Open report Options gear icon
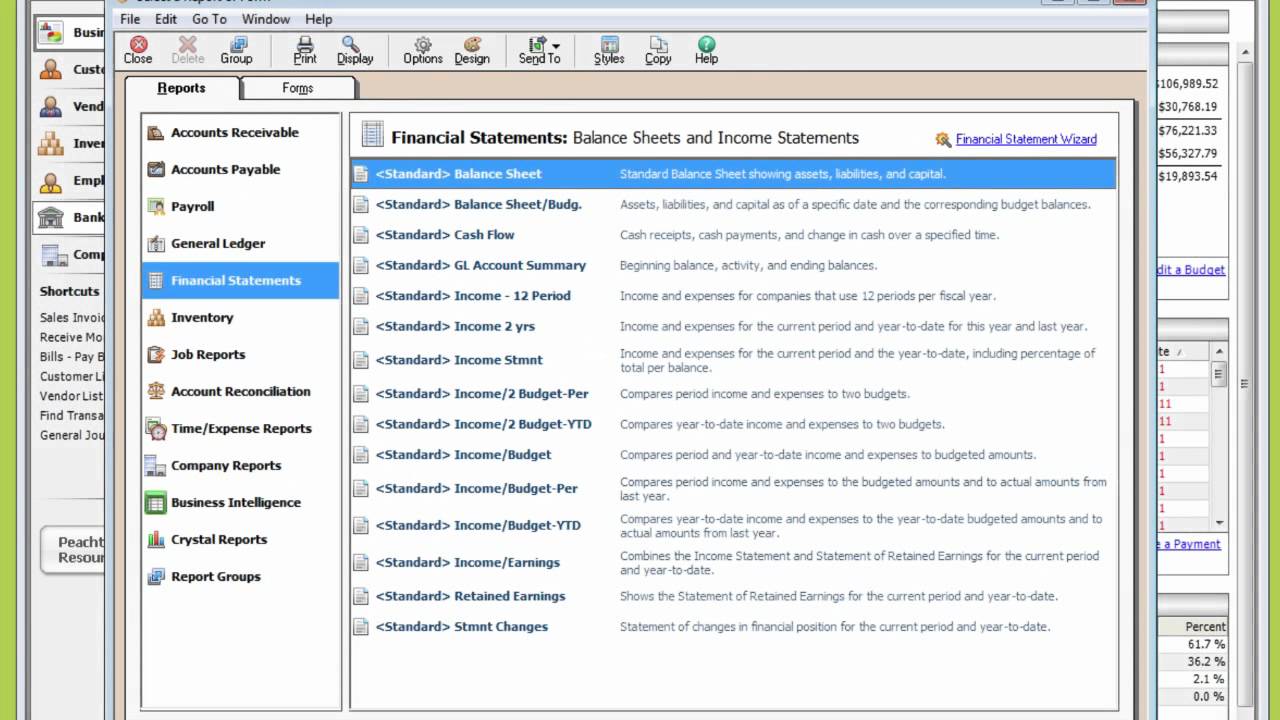The width and height of the screenshot is (1280, 720). [423, 50]
